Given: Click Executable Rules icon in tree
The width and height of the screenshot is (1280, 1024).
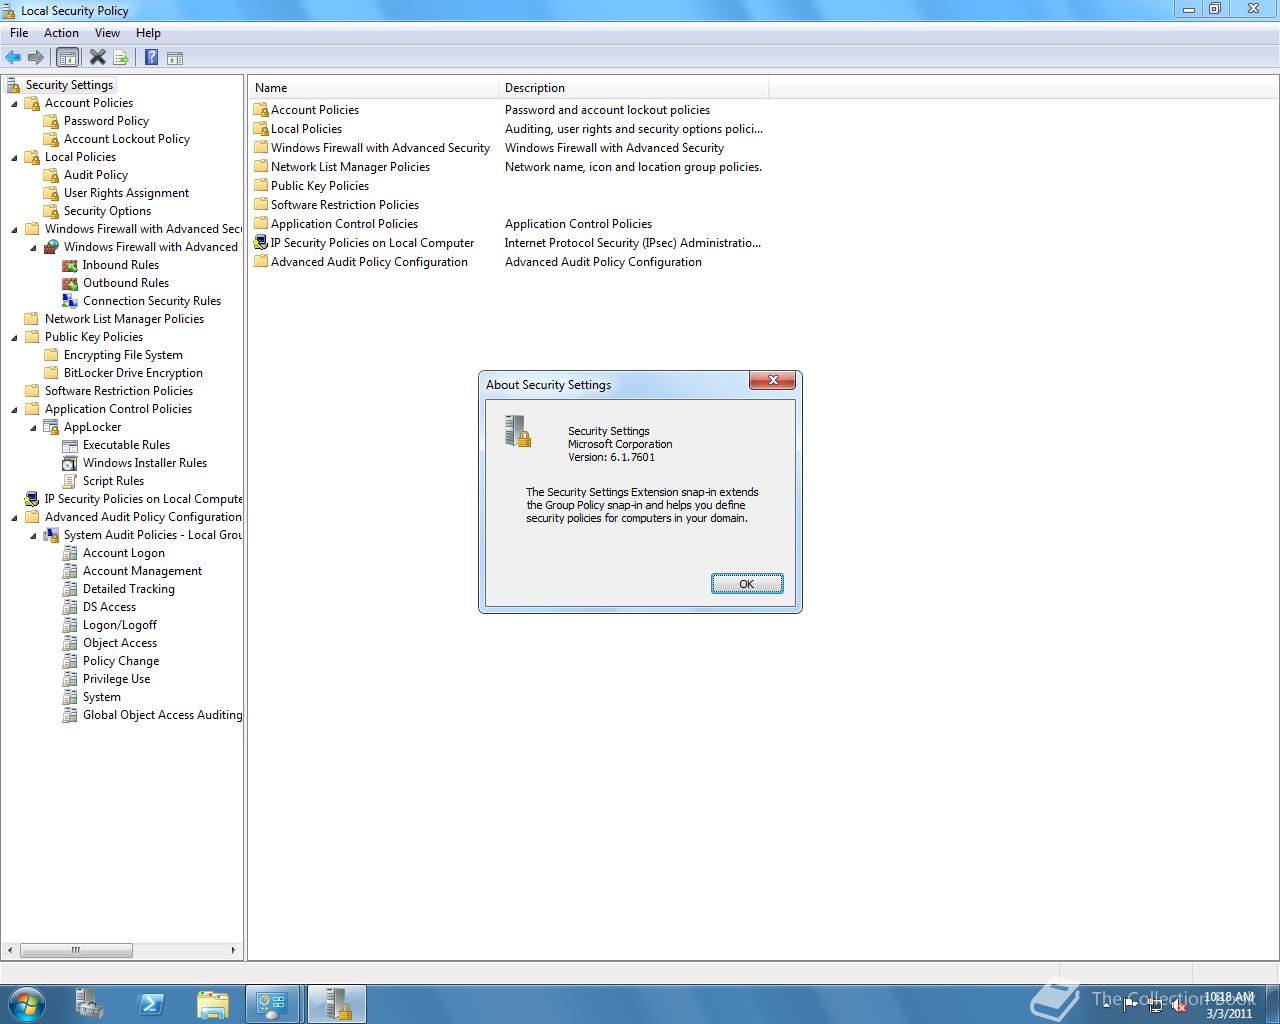Looking at the screenshot, I should [x=70, y=445].
